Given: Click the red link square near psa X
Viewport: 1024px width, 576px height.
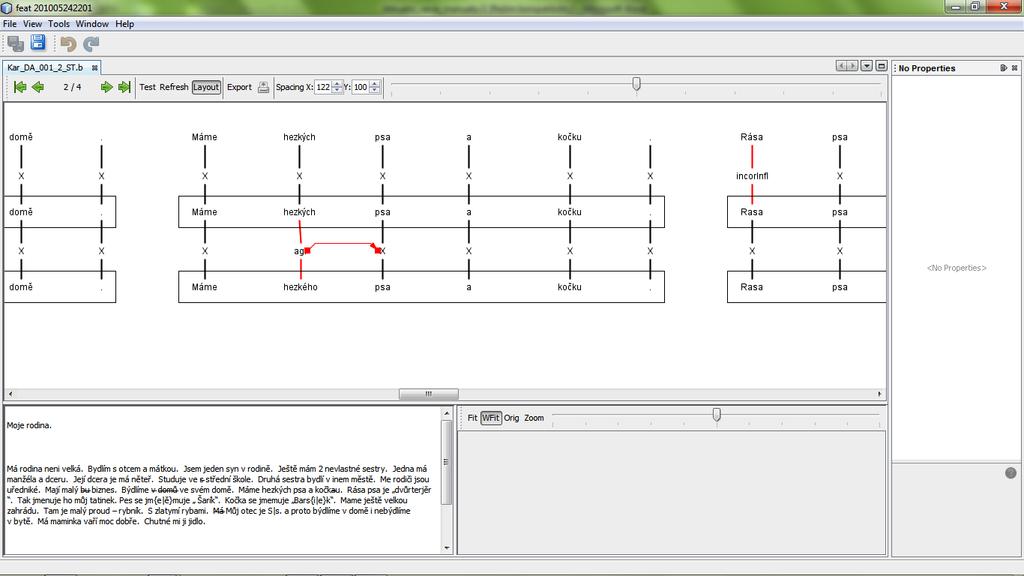Looking at the screenshot, I should pyautogui.click(x=377, y=251).
